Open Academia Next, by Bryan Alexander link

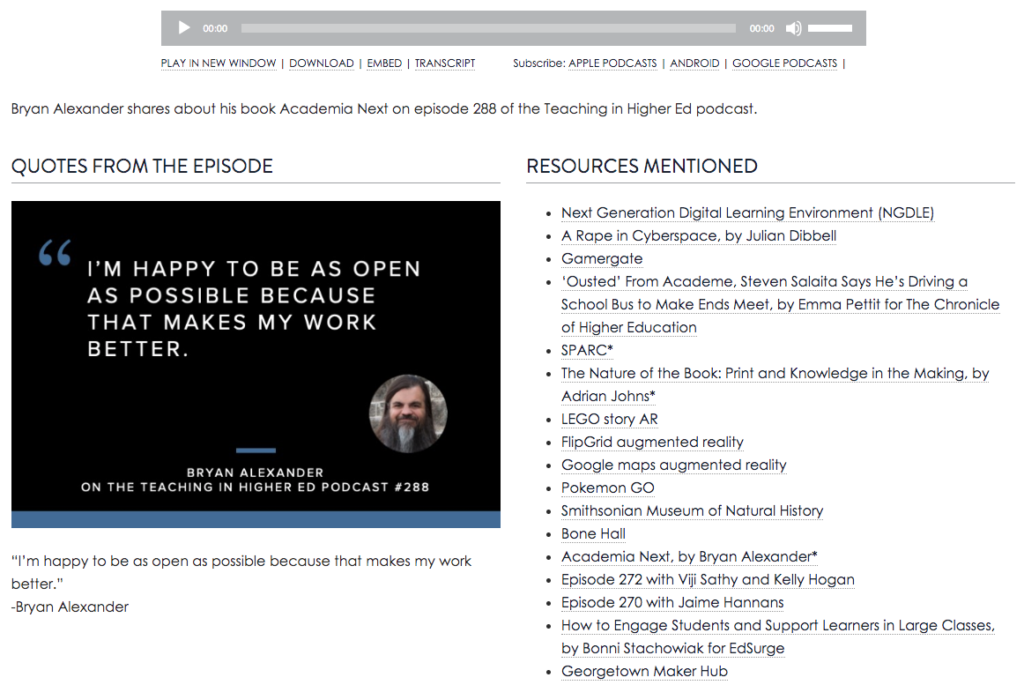point(689,556)
